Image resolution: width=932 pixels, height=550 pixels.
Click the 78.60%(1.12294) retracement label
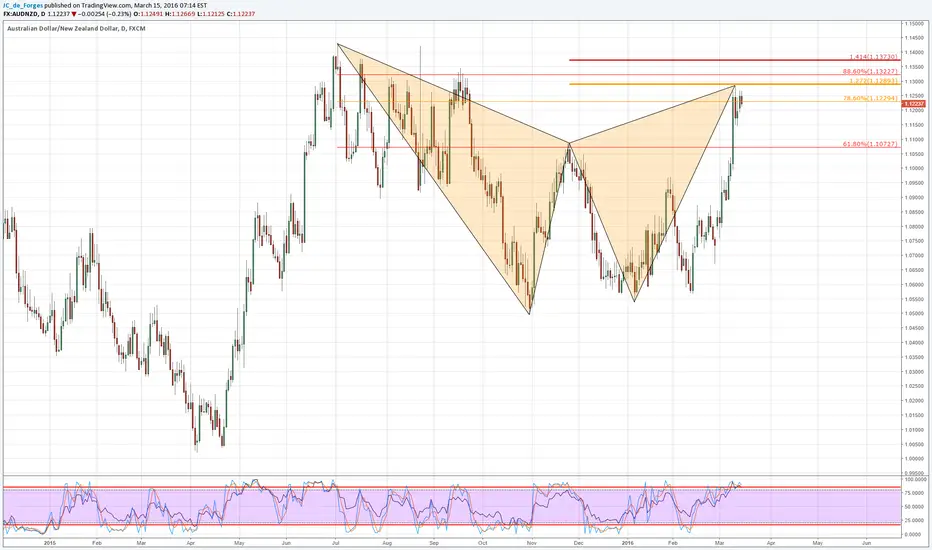(x=870, y=98)
